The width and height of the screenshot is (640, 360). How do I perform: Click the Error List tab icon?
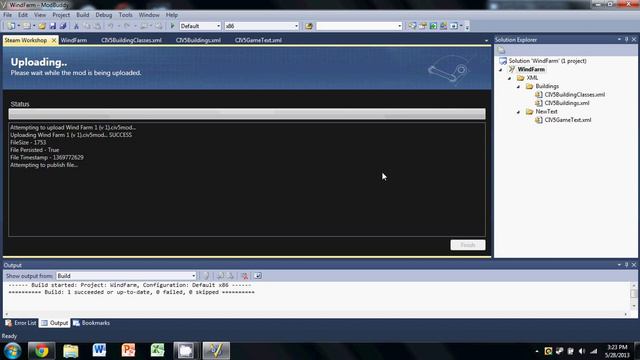click(9, 323)
